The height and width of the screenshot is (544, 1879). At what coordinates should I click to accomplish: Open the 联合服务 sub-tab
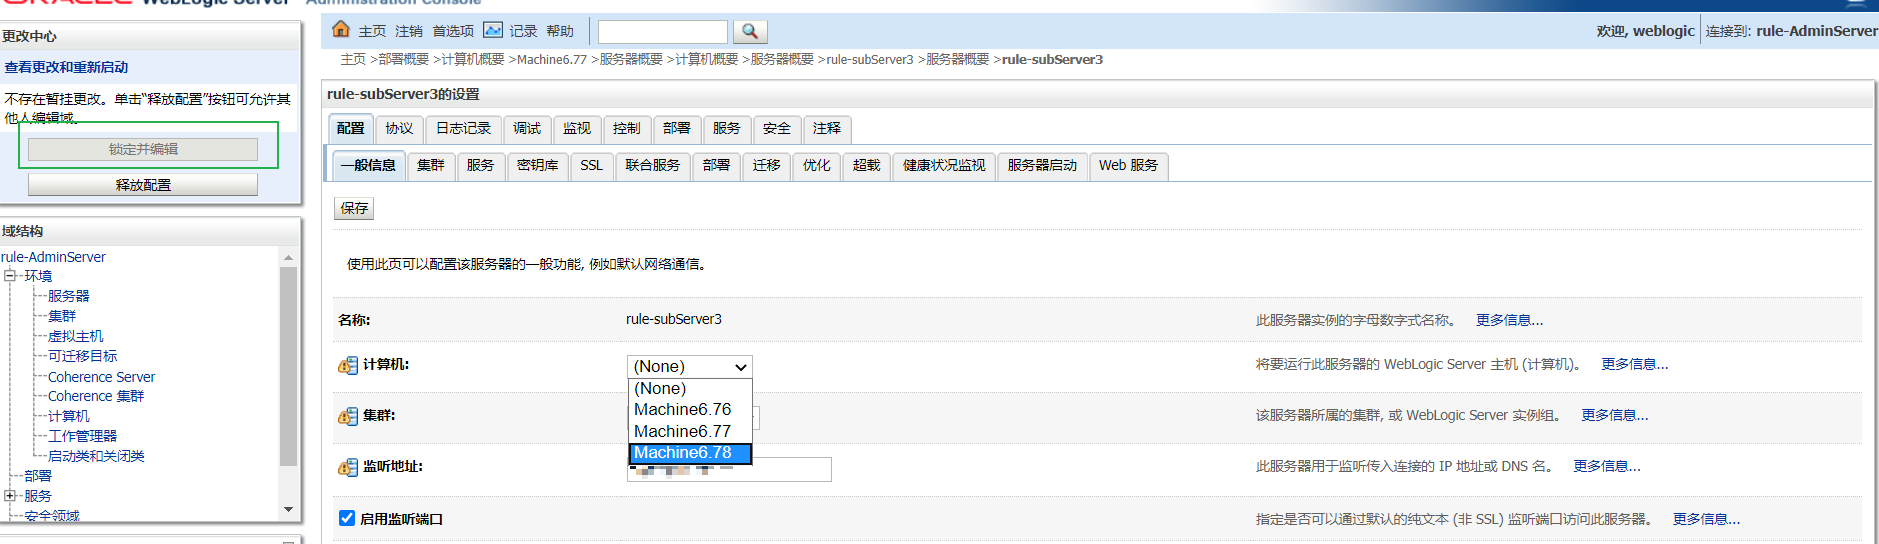point(653,165)
